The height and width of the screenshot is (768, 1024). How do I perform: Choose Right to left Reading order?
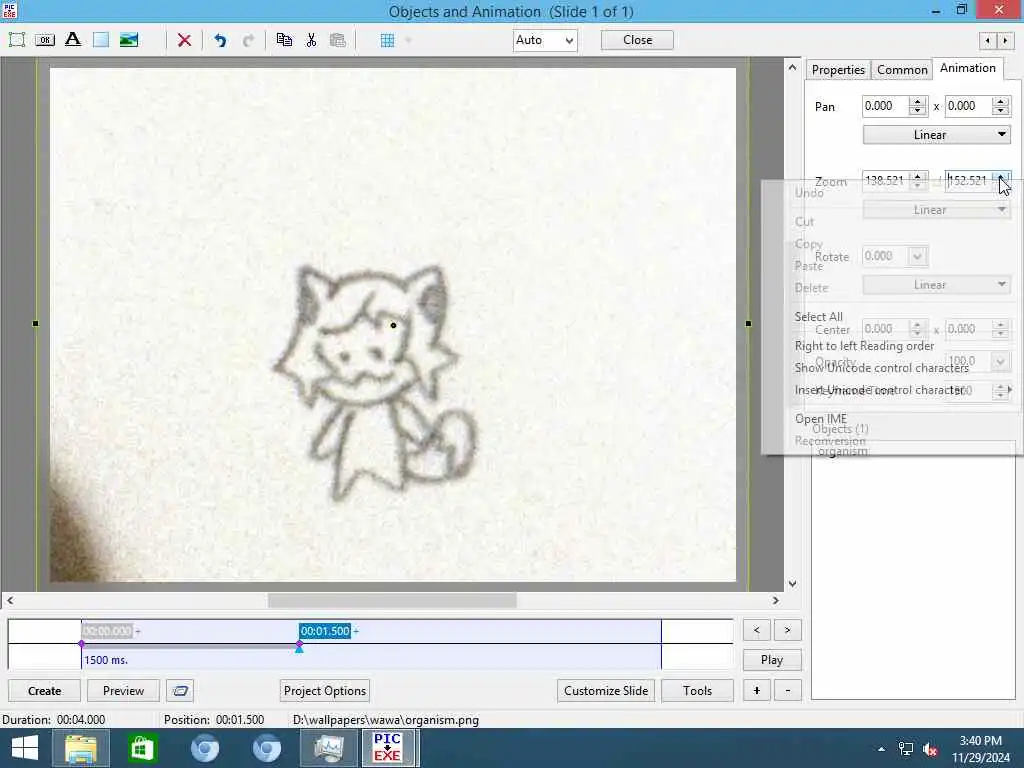click(x=864, y=345)
